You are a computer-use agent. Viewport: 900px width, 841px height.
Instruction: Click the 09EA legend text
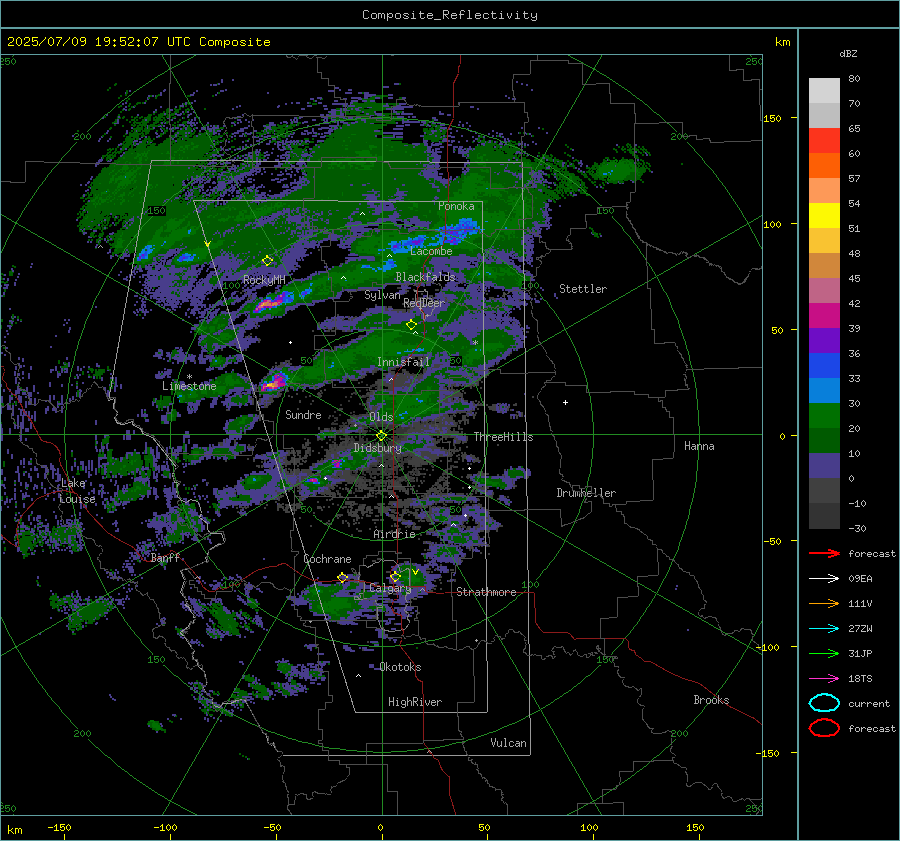pos(860,579)
